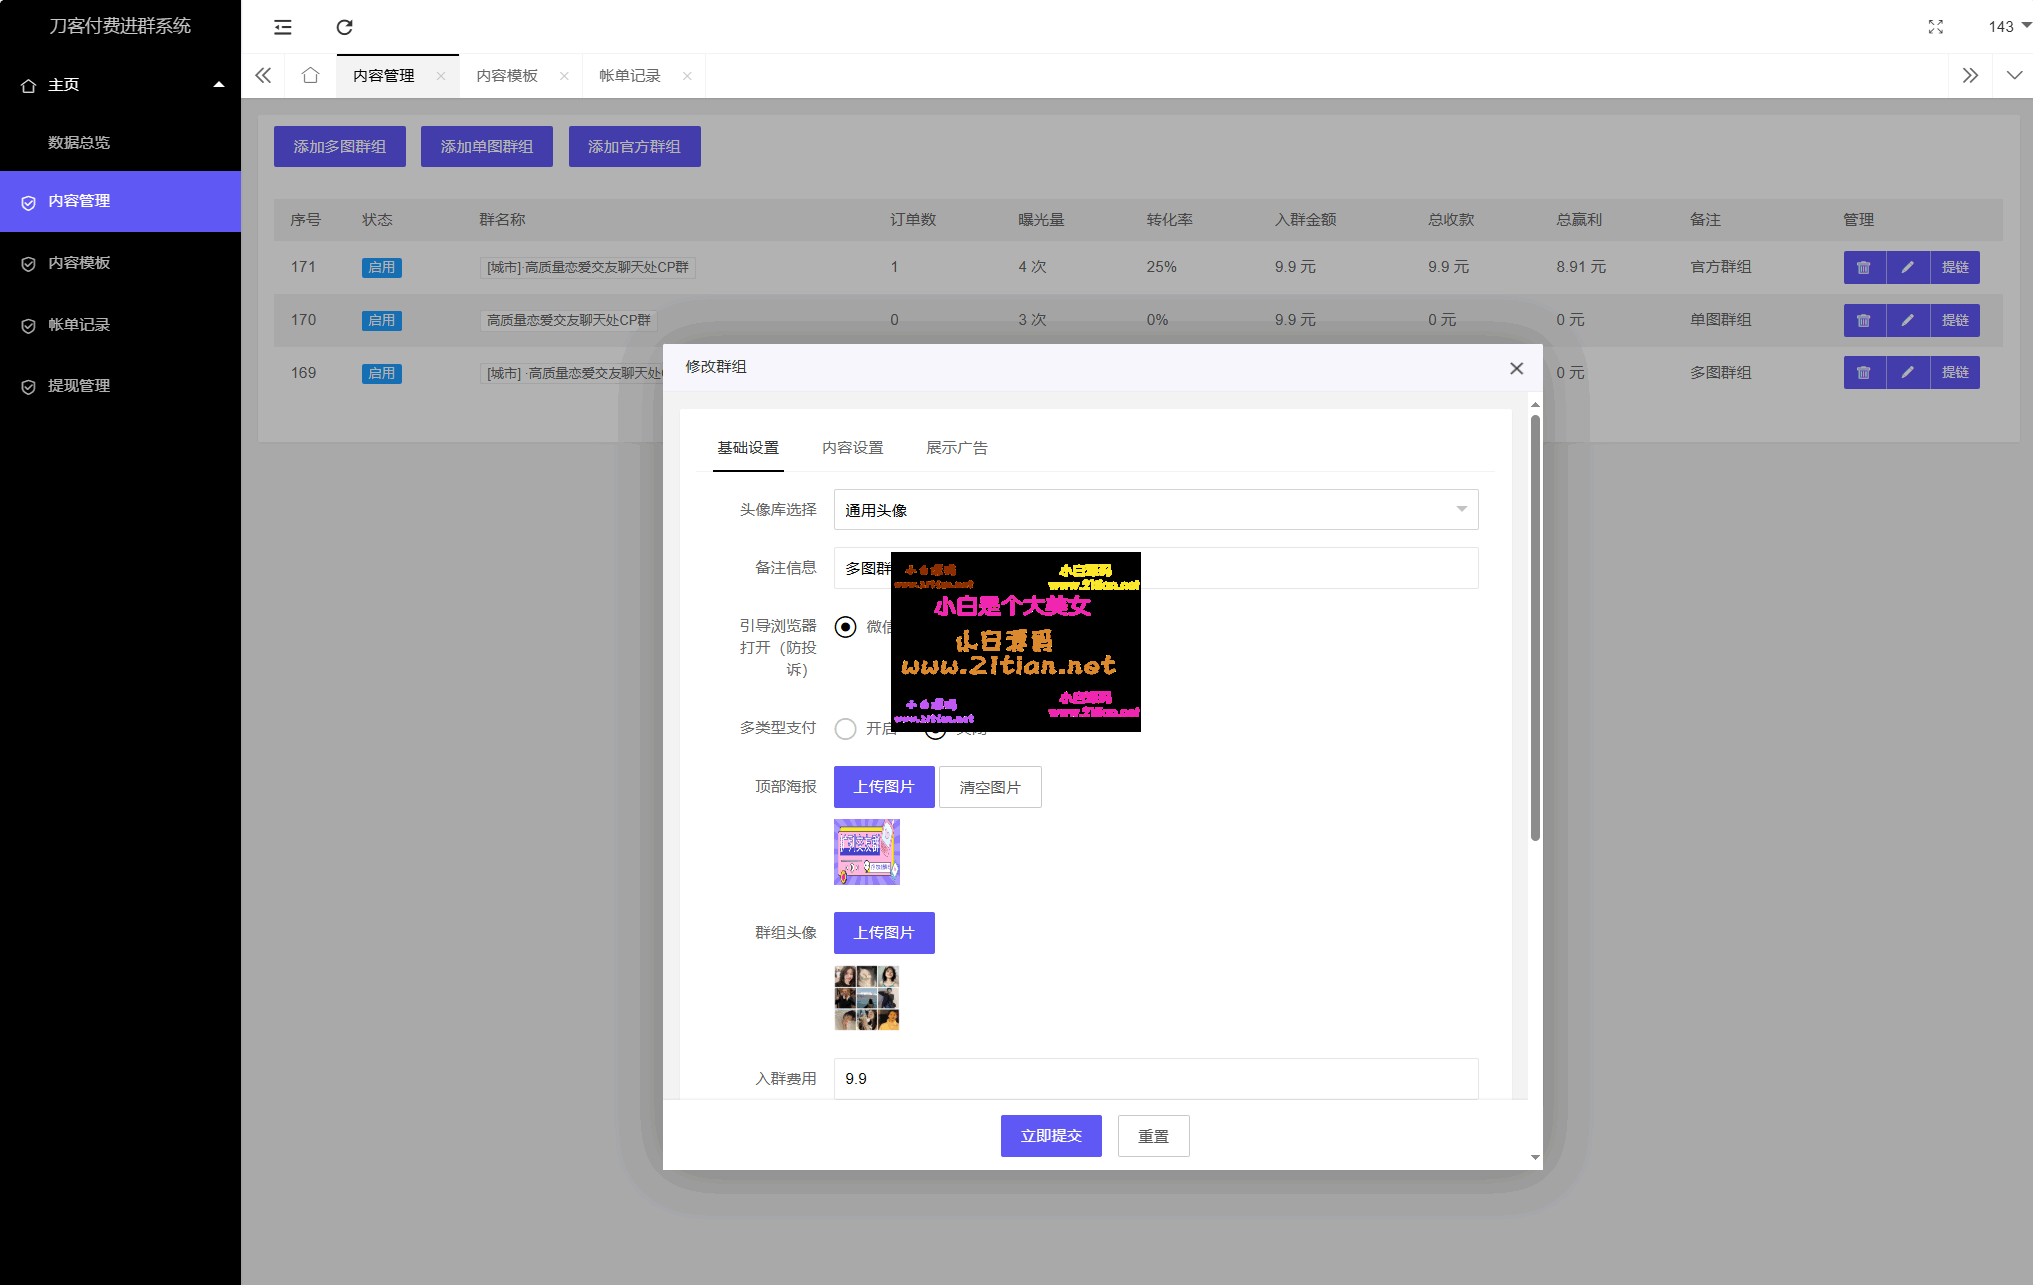
Task: Close the 修改群组 dialog with X
Action: point(1516,368)
